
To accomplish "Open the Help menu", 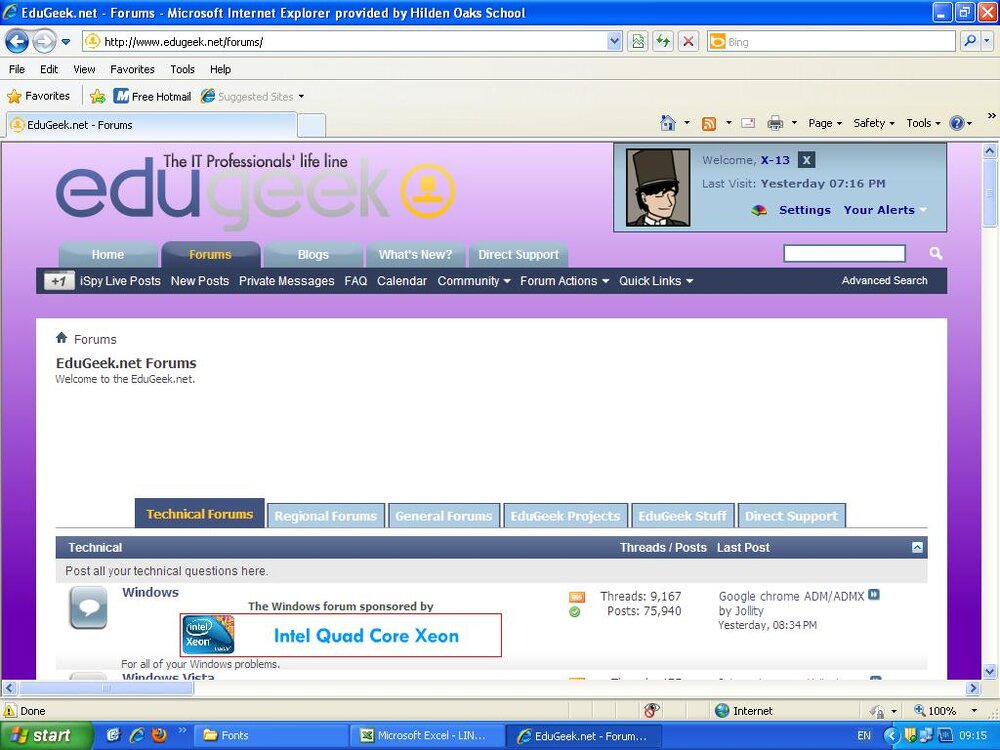I will [221, 70].
